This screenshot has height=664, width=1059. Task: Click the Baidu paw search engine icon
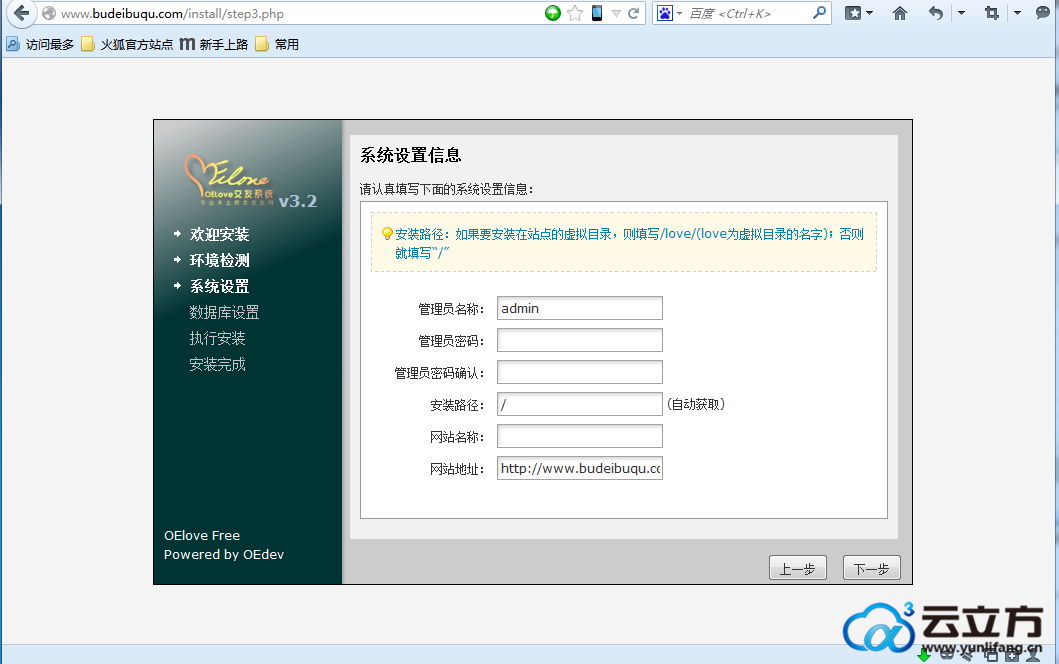[665, 13]
